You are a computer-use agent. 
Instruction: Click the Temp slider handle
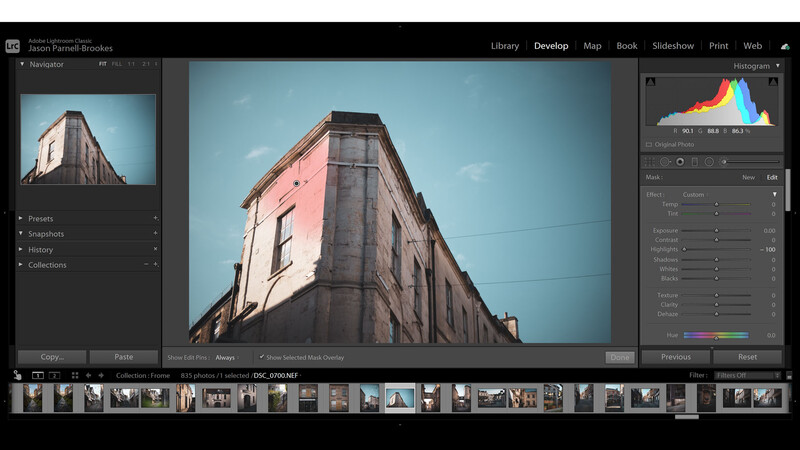(x=716, y=204)
